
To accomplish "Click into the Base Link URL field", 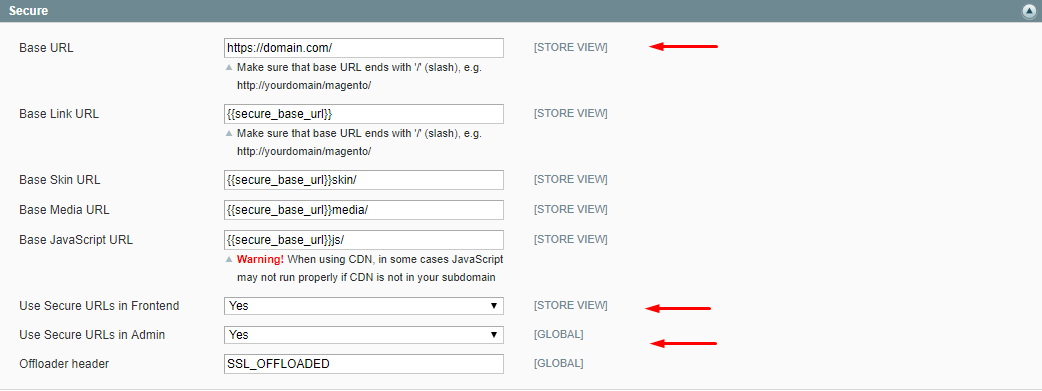I will (x=364, y=114).
